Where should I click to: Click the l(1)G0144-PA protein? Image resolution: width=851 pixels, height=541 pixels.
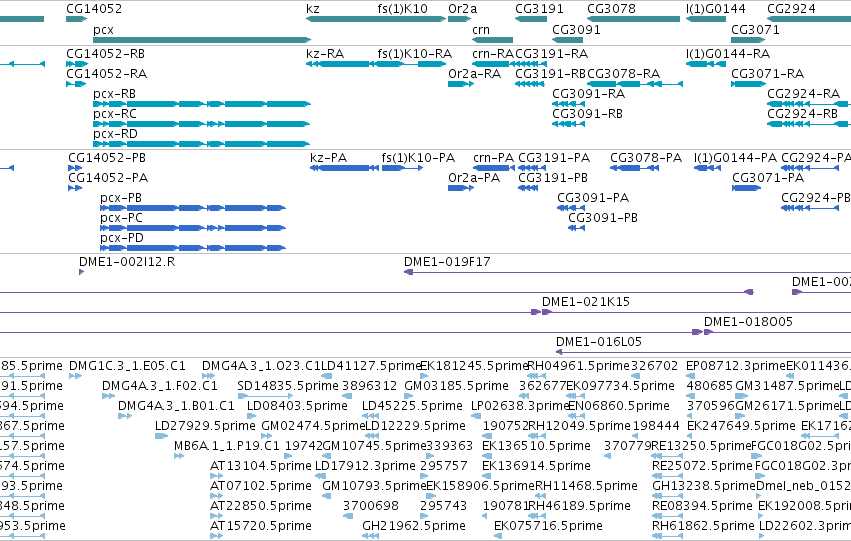point(707,168)
